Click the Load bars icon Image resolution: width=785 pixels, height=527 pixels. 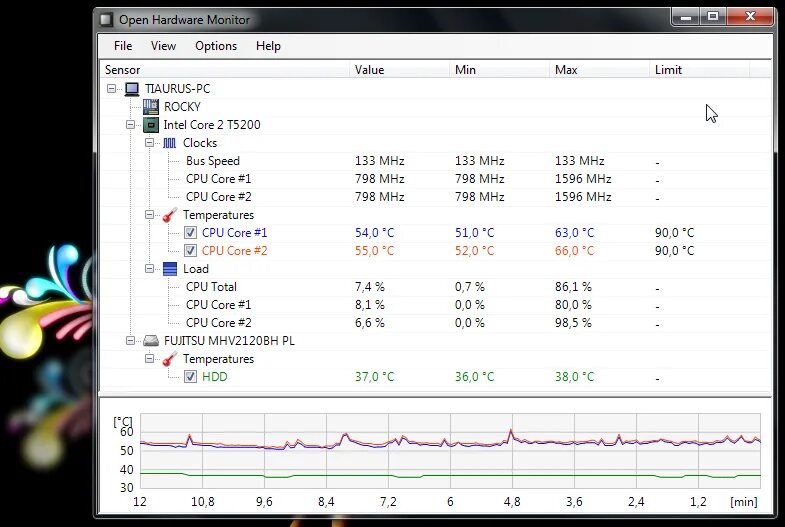(x=170, y=269)
